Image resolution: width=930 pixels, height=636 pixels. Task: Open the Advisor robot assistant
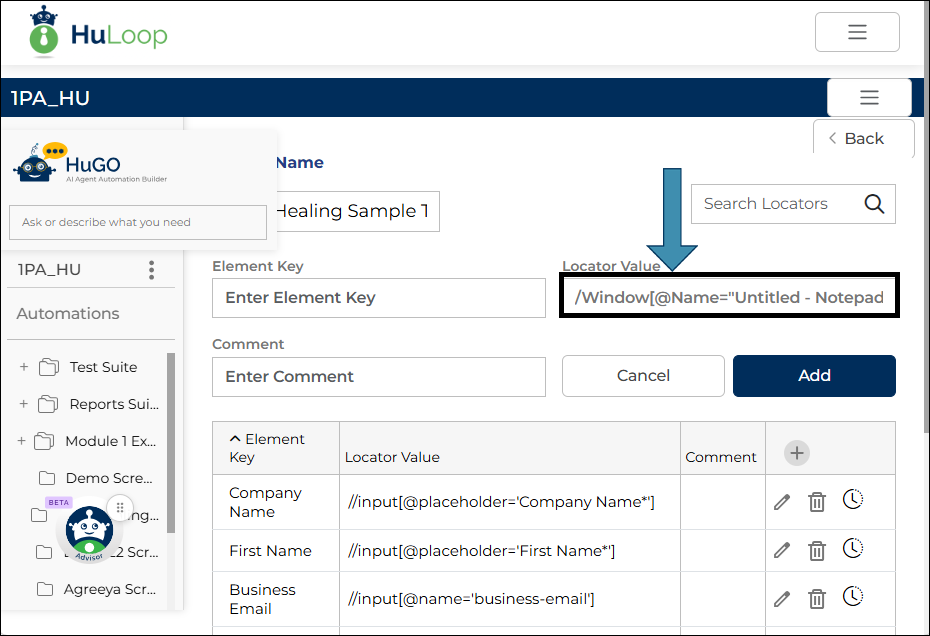coord(89,532)
